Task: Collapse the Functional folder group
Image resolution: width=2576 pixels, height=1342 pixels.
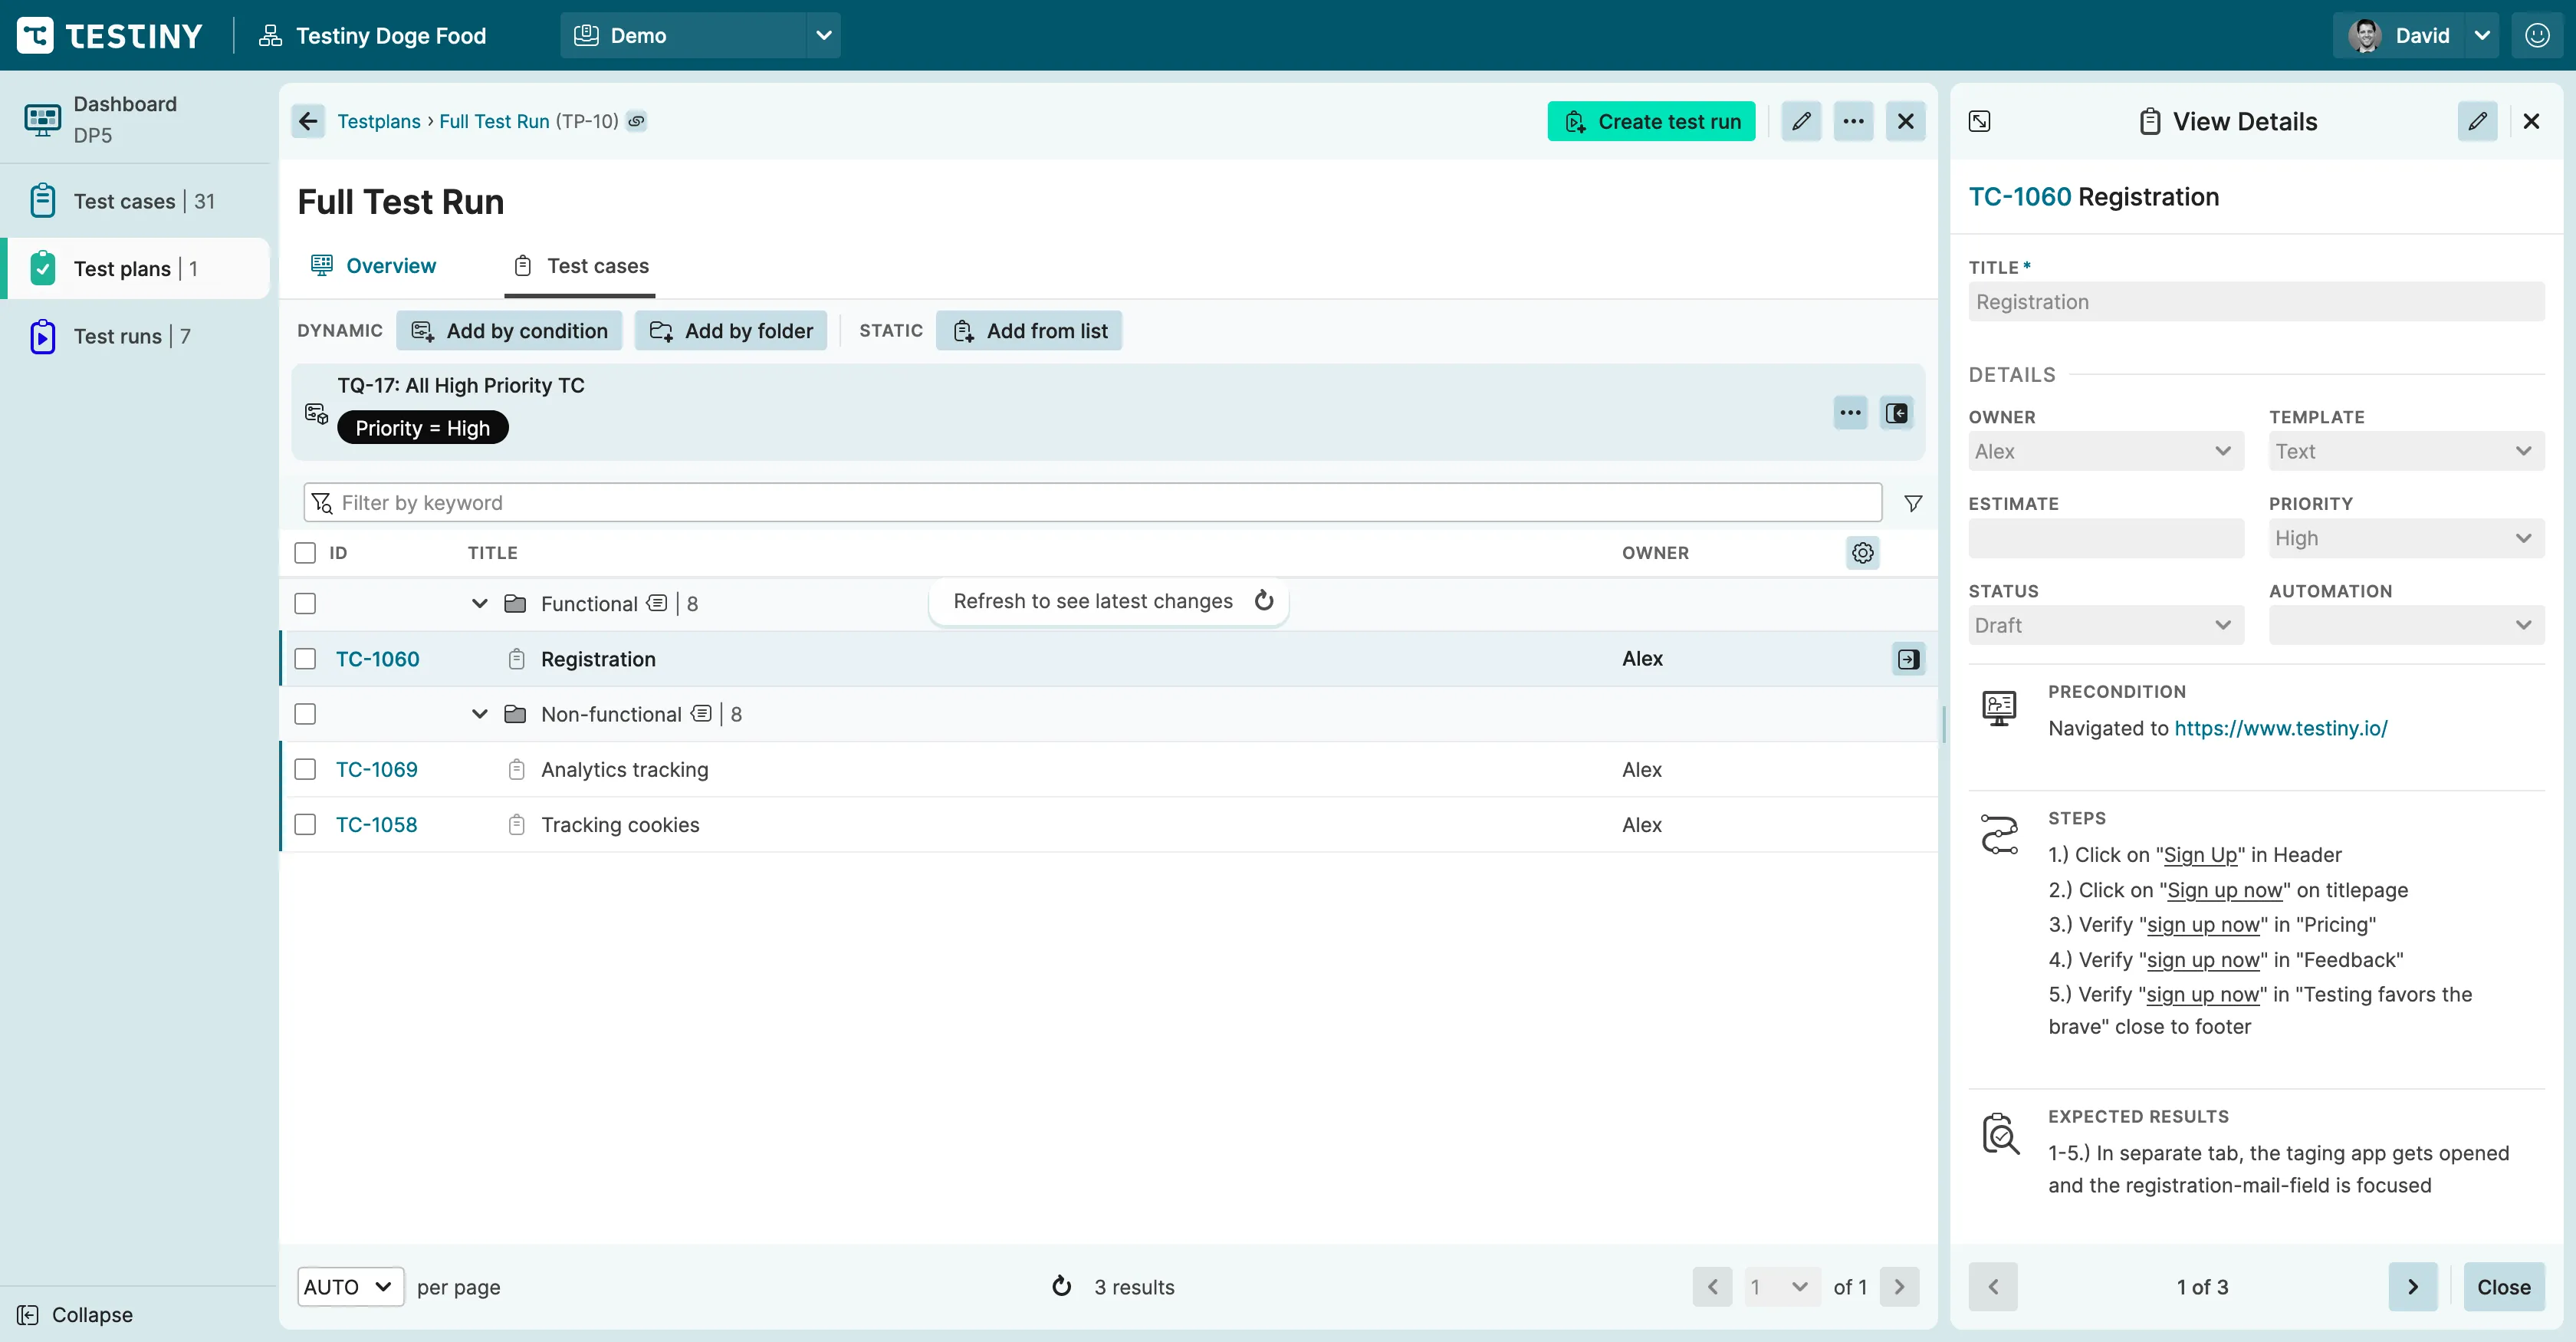Action: 479,604
